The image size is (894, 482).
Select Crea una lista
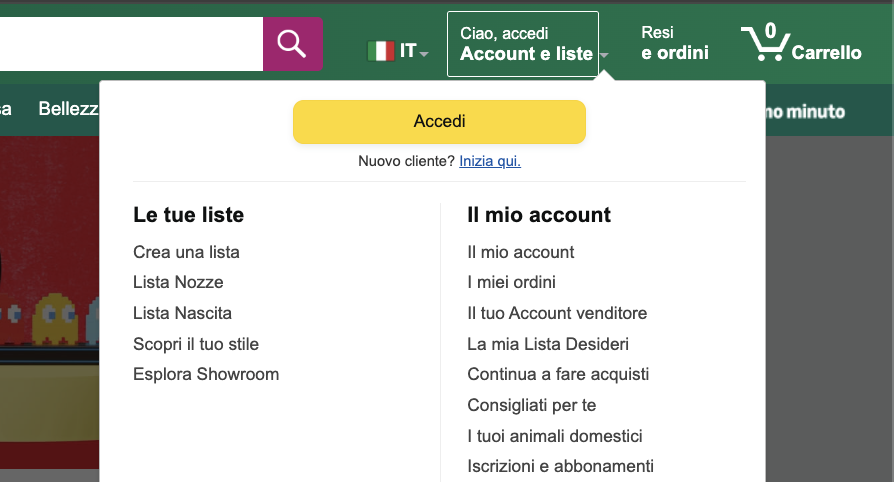point(186,252)
